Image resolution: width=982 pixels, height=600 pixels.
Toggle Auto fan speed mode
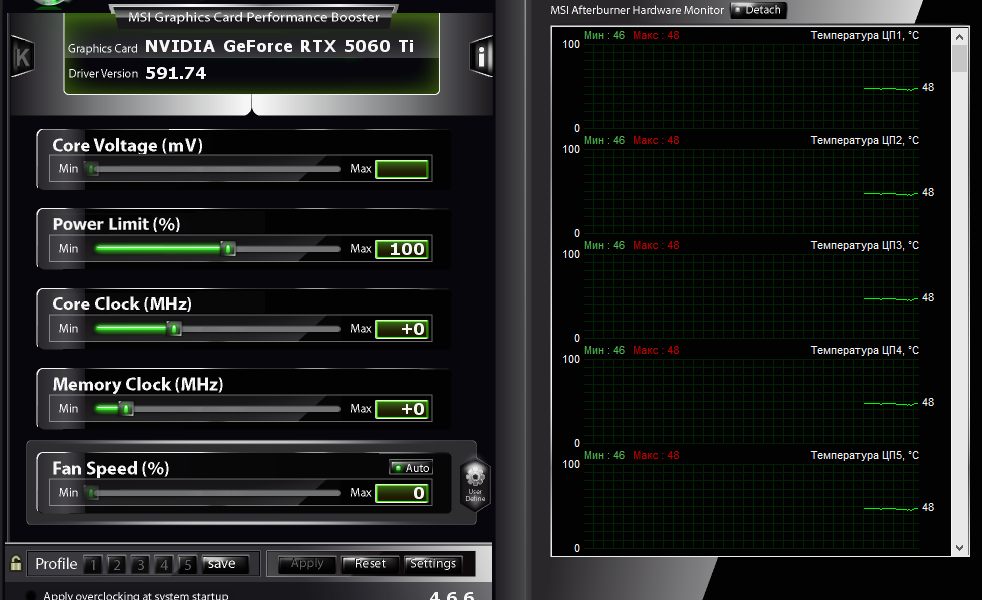(x=411, y=468)
